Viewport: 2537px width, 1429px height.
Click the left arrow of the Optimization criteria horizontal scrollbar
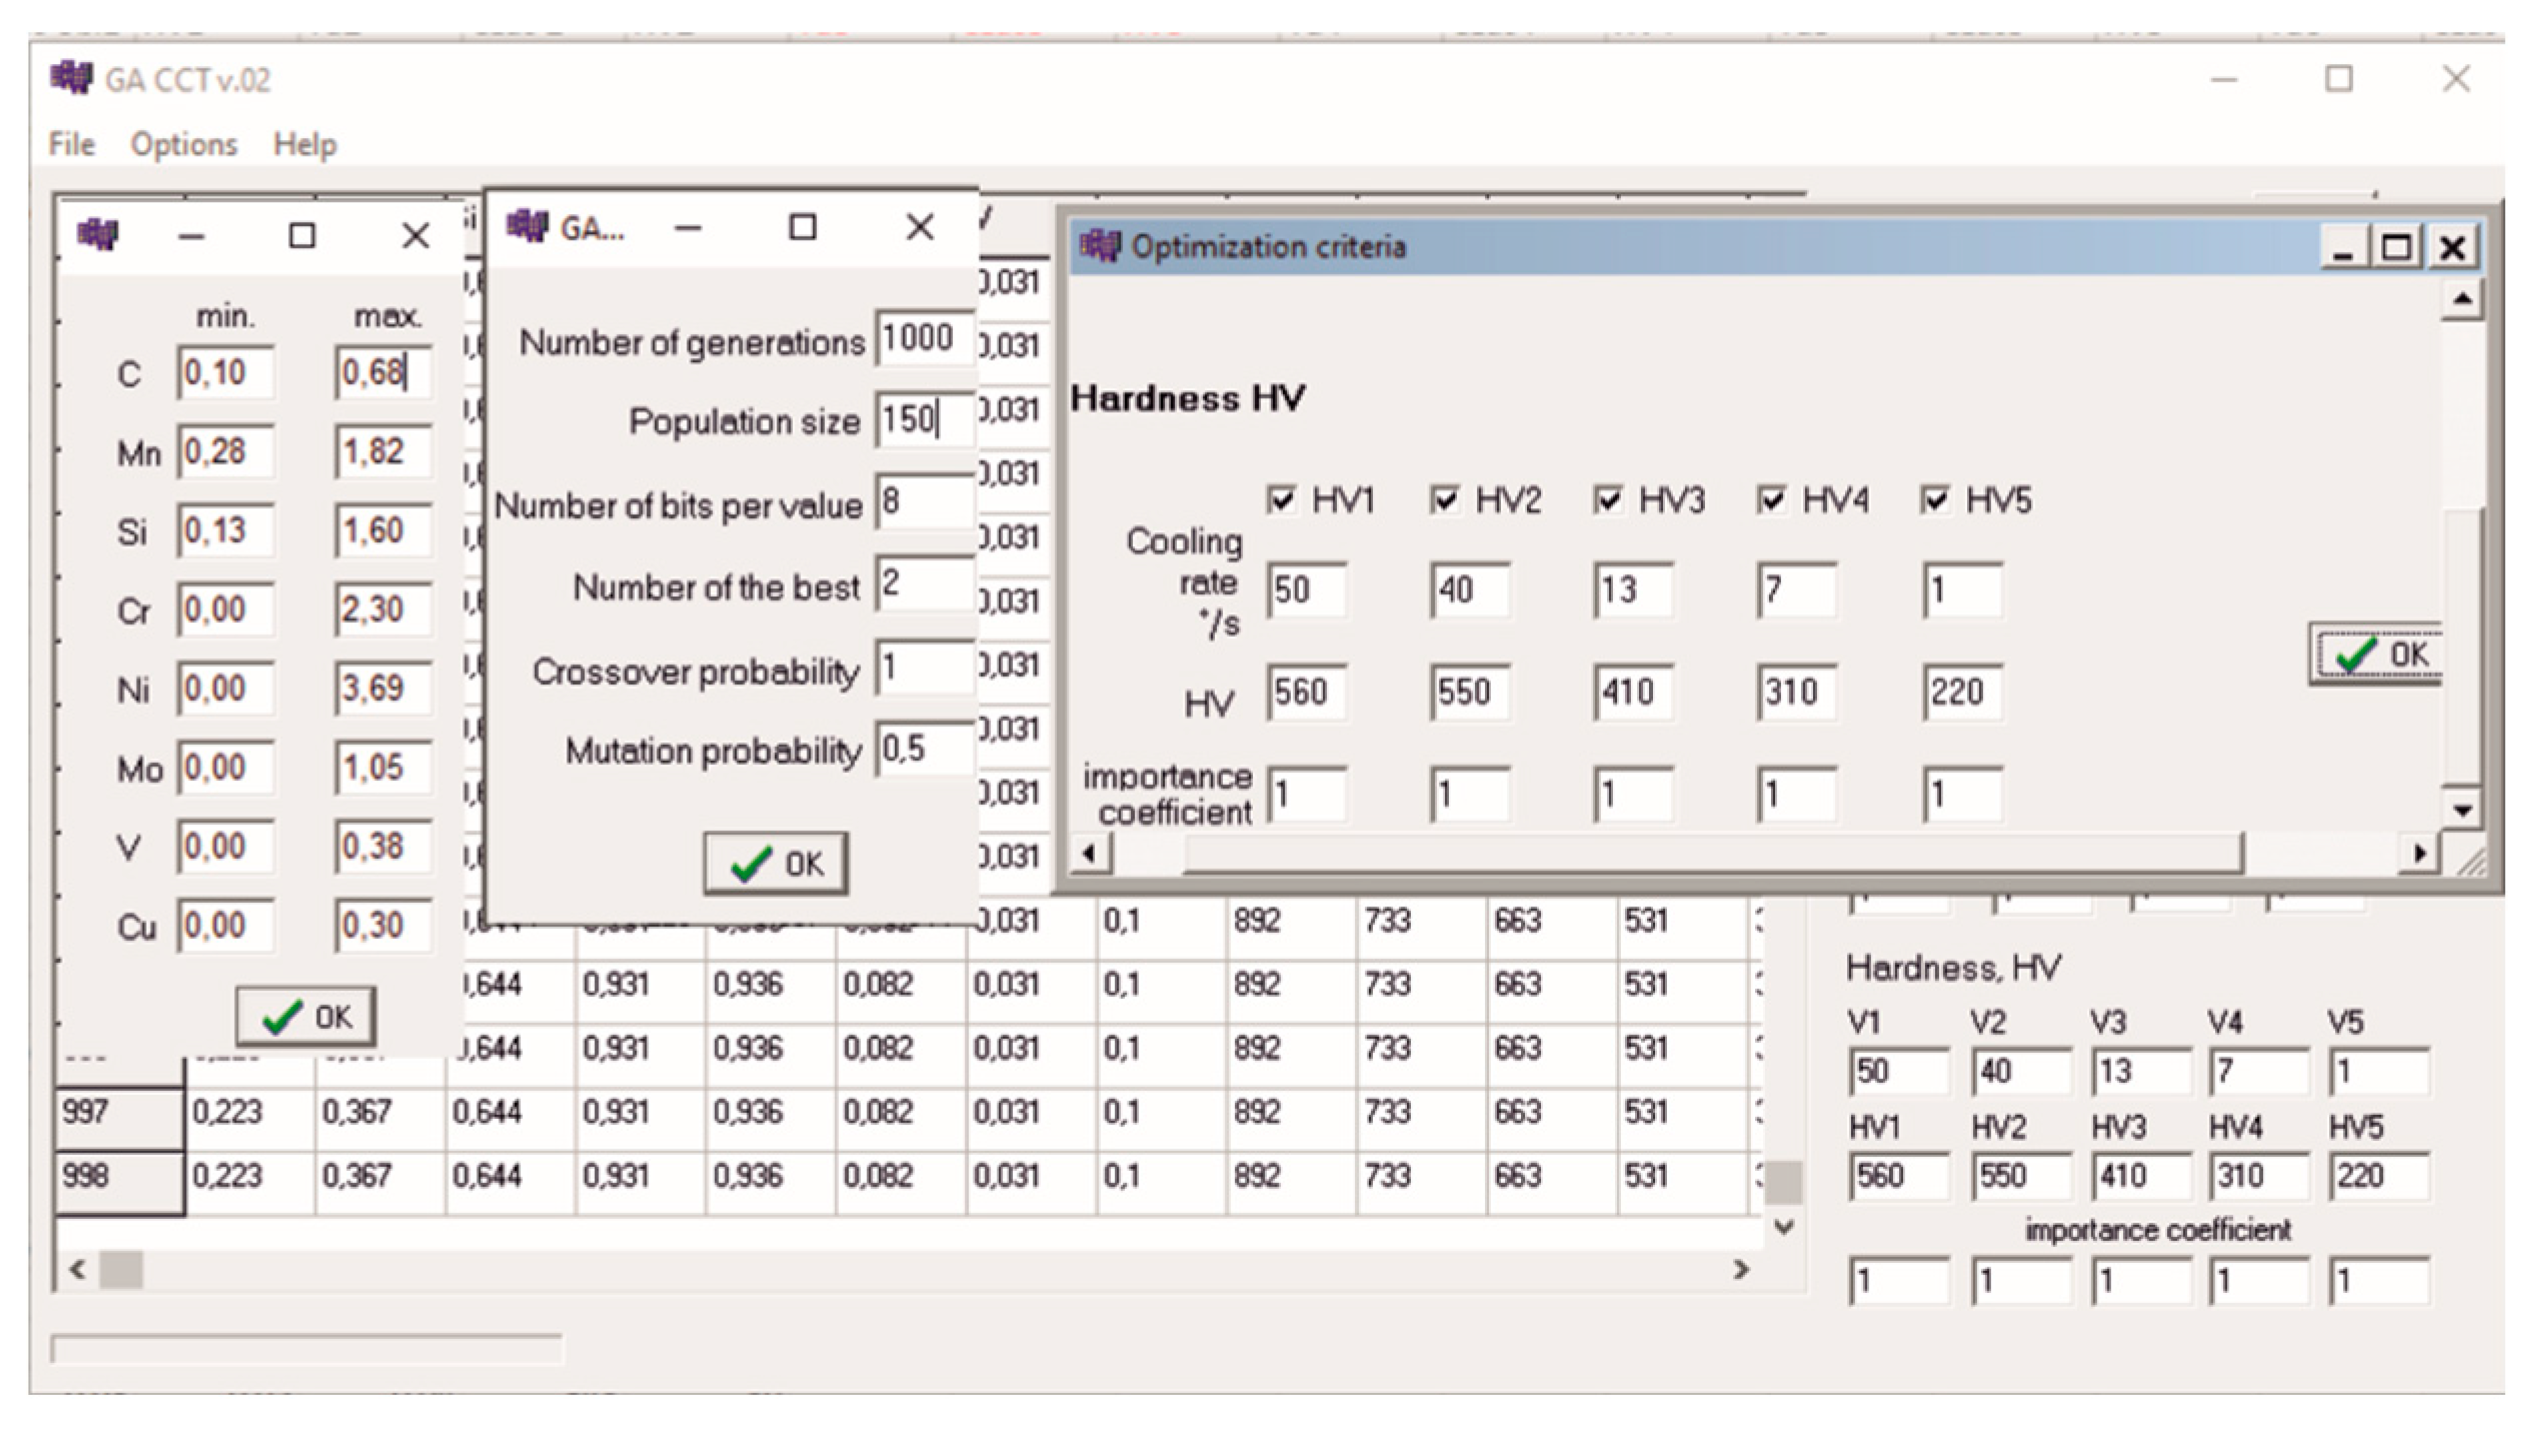click(1091, 853)
